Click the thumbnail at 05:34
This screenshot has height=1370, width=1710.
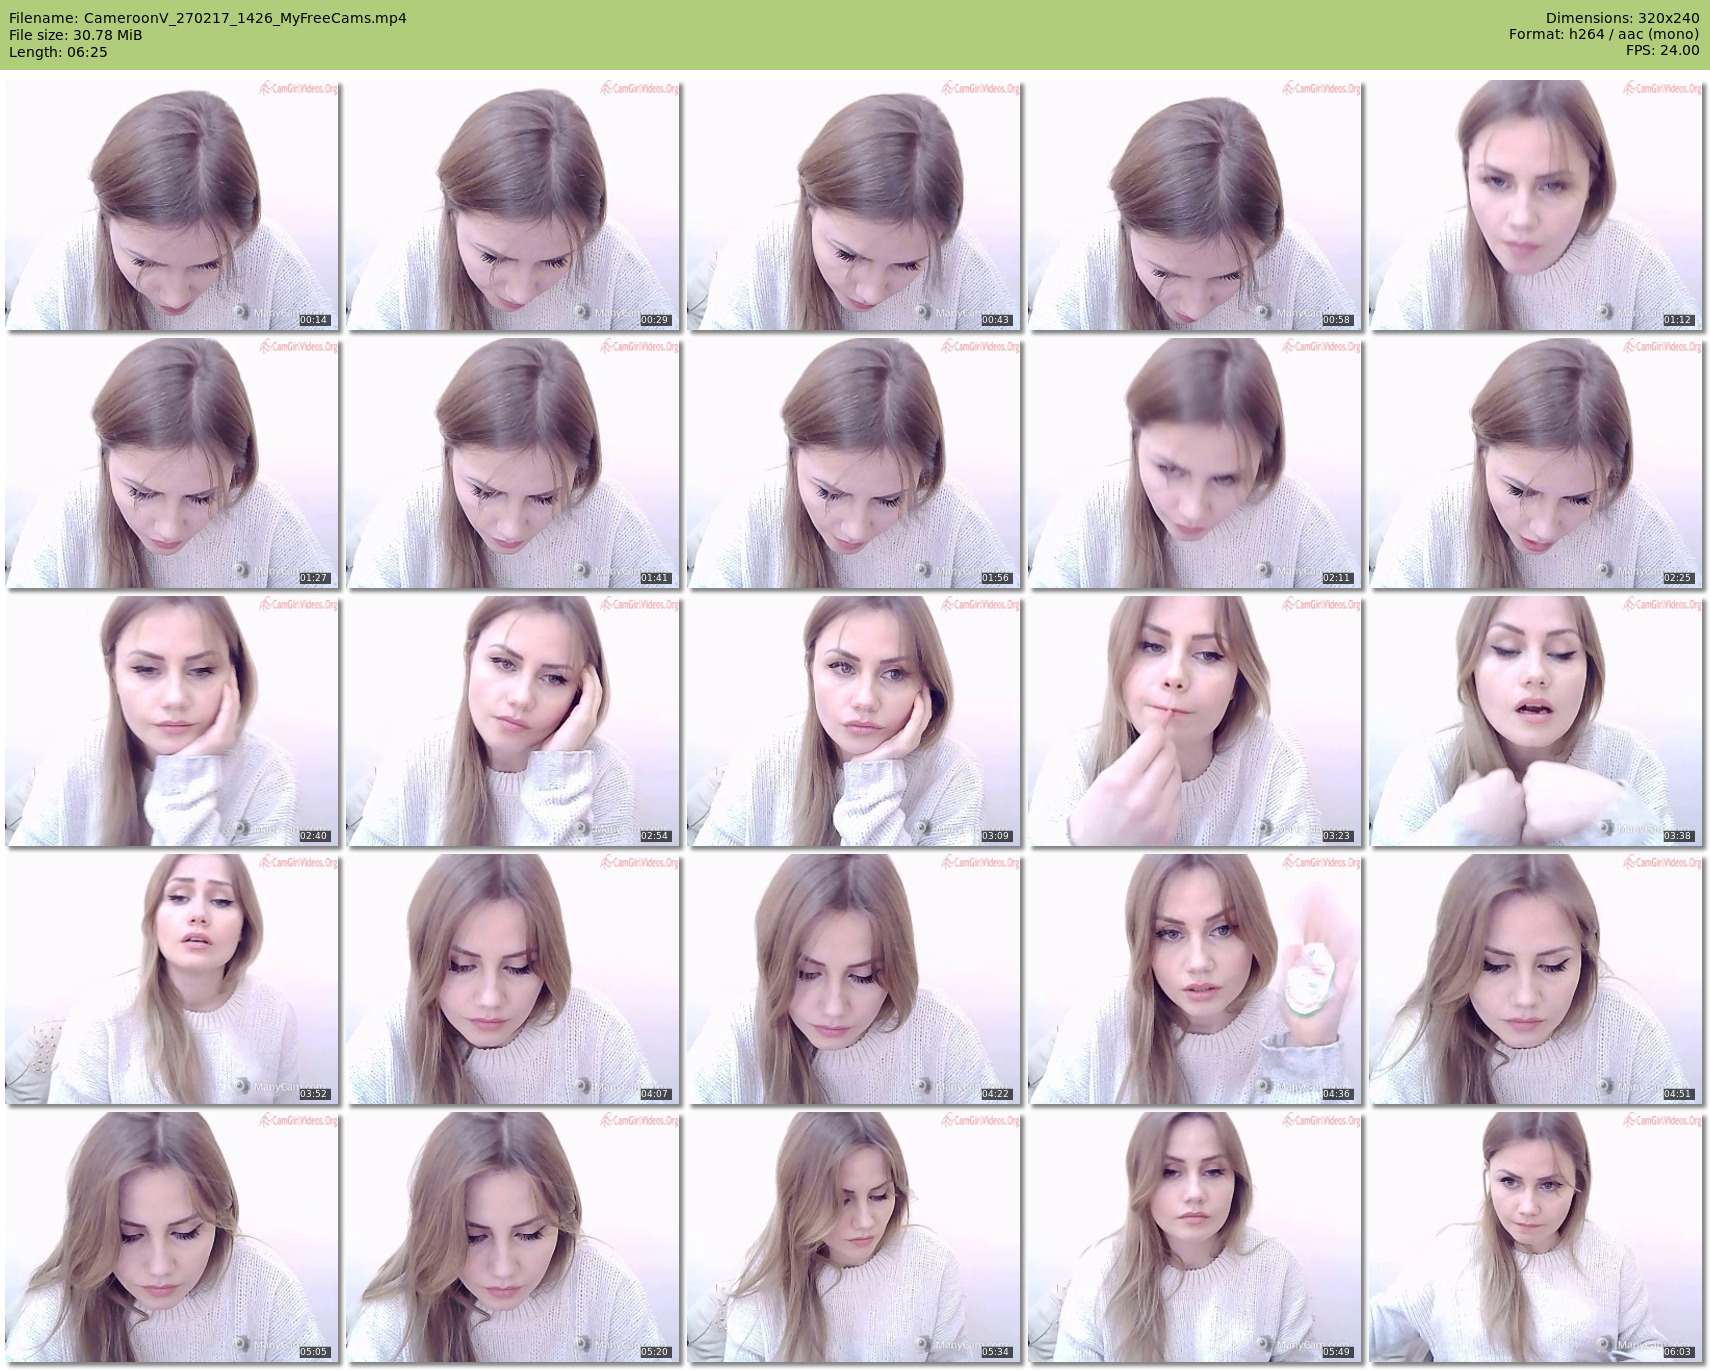pos(853,1237)
